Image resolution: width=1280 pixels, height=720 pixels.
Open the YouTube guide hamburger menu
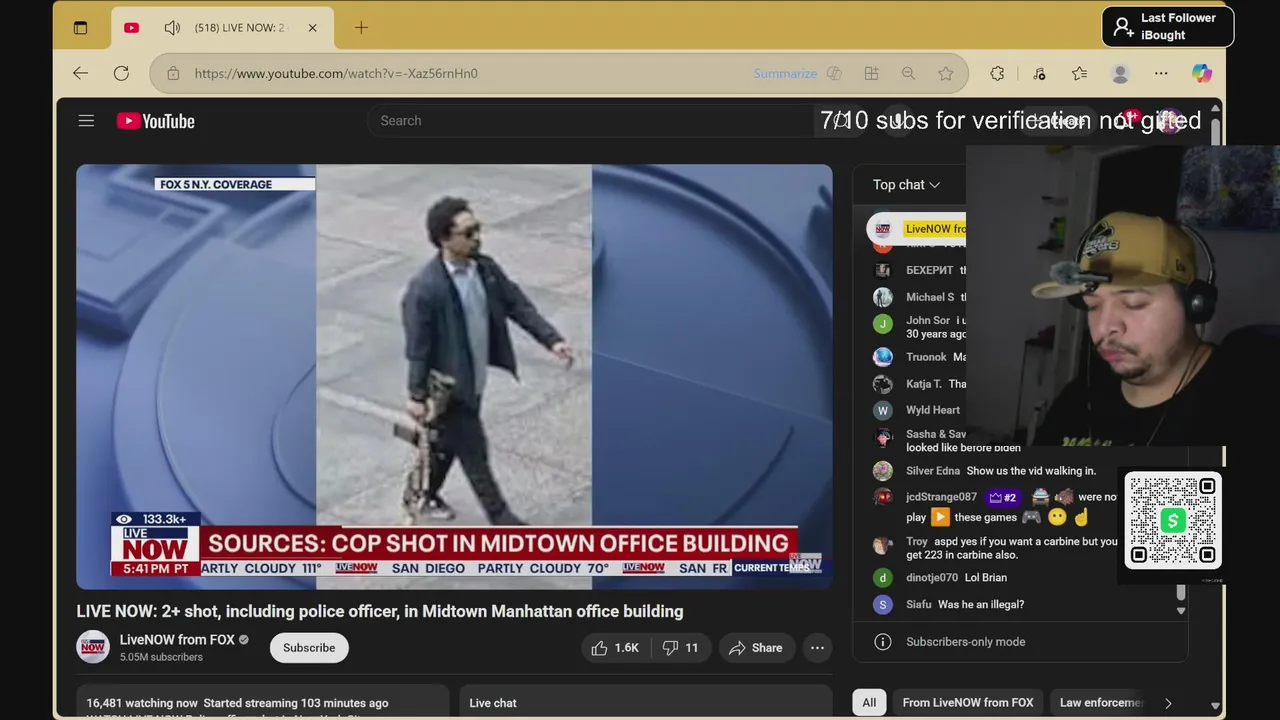click(86, 121)
